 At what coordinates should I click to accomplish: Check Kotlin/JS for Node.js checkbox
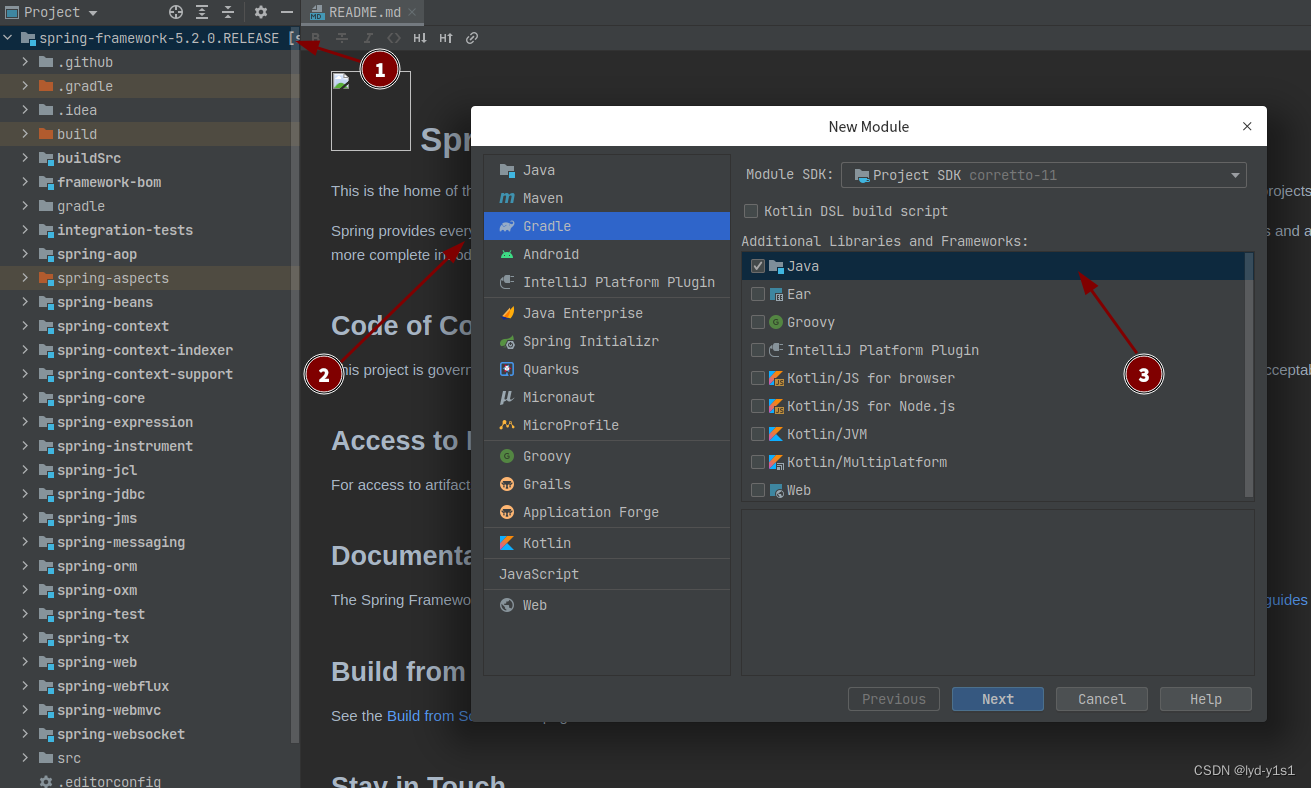(x=758, y=406)
